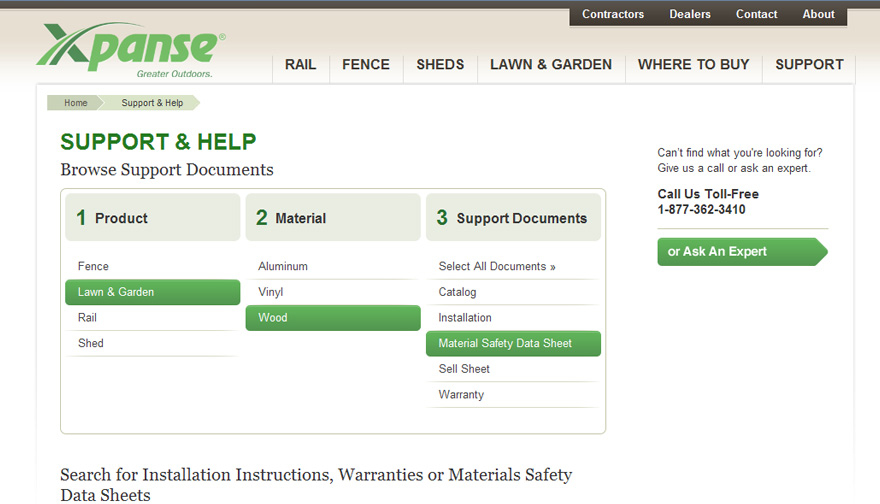This screenshot has height=504, width=880.
Task: Select the RAIL navigation tab
Action: (301, 65)
